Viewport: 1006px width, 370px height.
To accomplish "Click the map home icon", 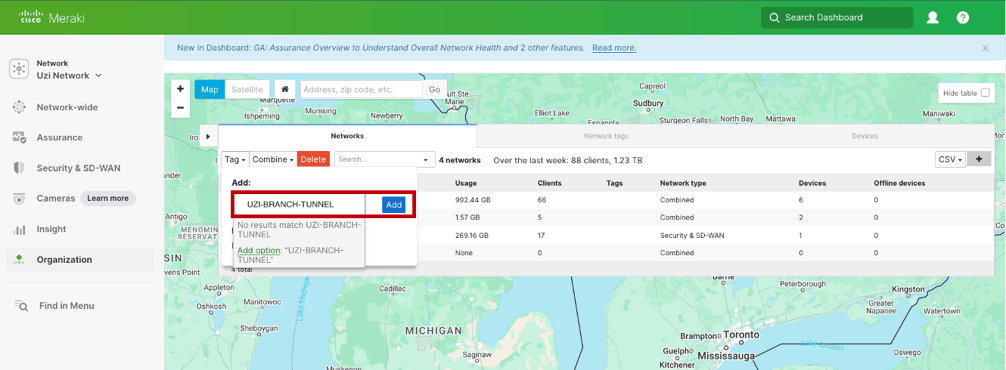I will point(285,89).
